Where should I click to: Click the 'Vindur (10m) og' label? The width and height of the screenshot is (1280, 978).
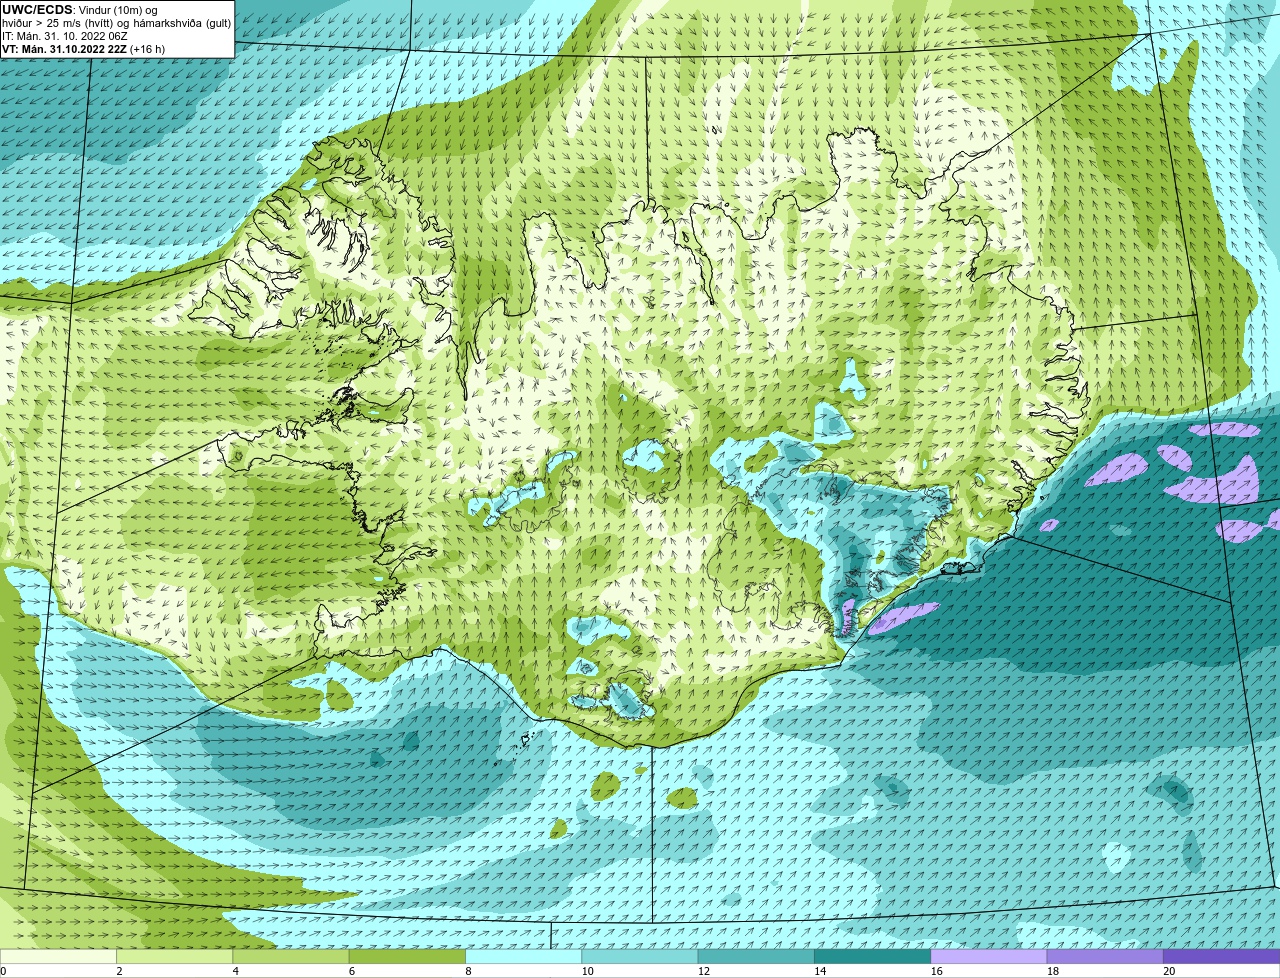[x=118, y=10]
